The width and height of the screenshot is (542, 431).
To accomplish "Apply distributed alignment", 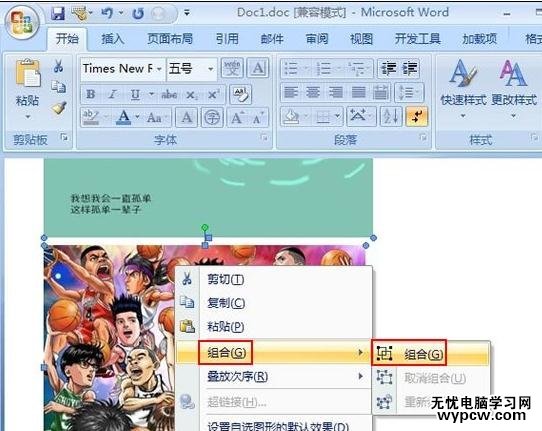I will (381, 92).
